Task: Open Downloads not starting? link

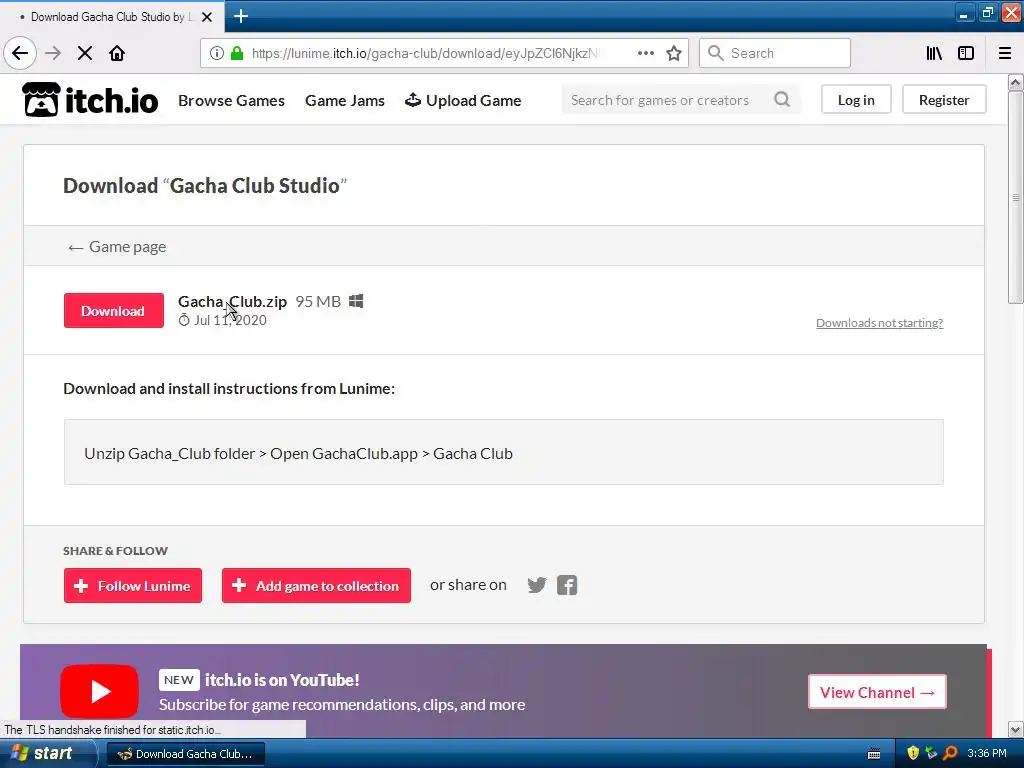Action: click(879, 323)
